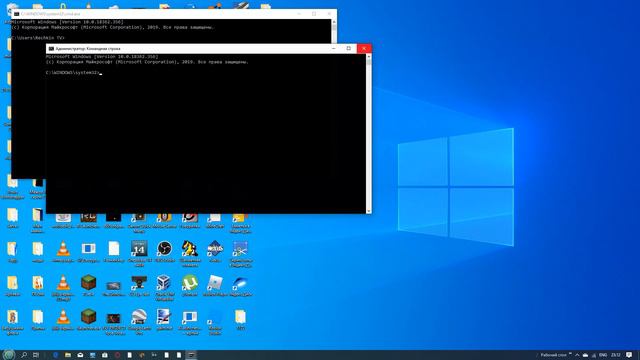The image size is (640, 360).
Task: Open the clock showing 23:12
Action: (616, 355)
